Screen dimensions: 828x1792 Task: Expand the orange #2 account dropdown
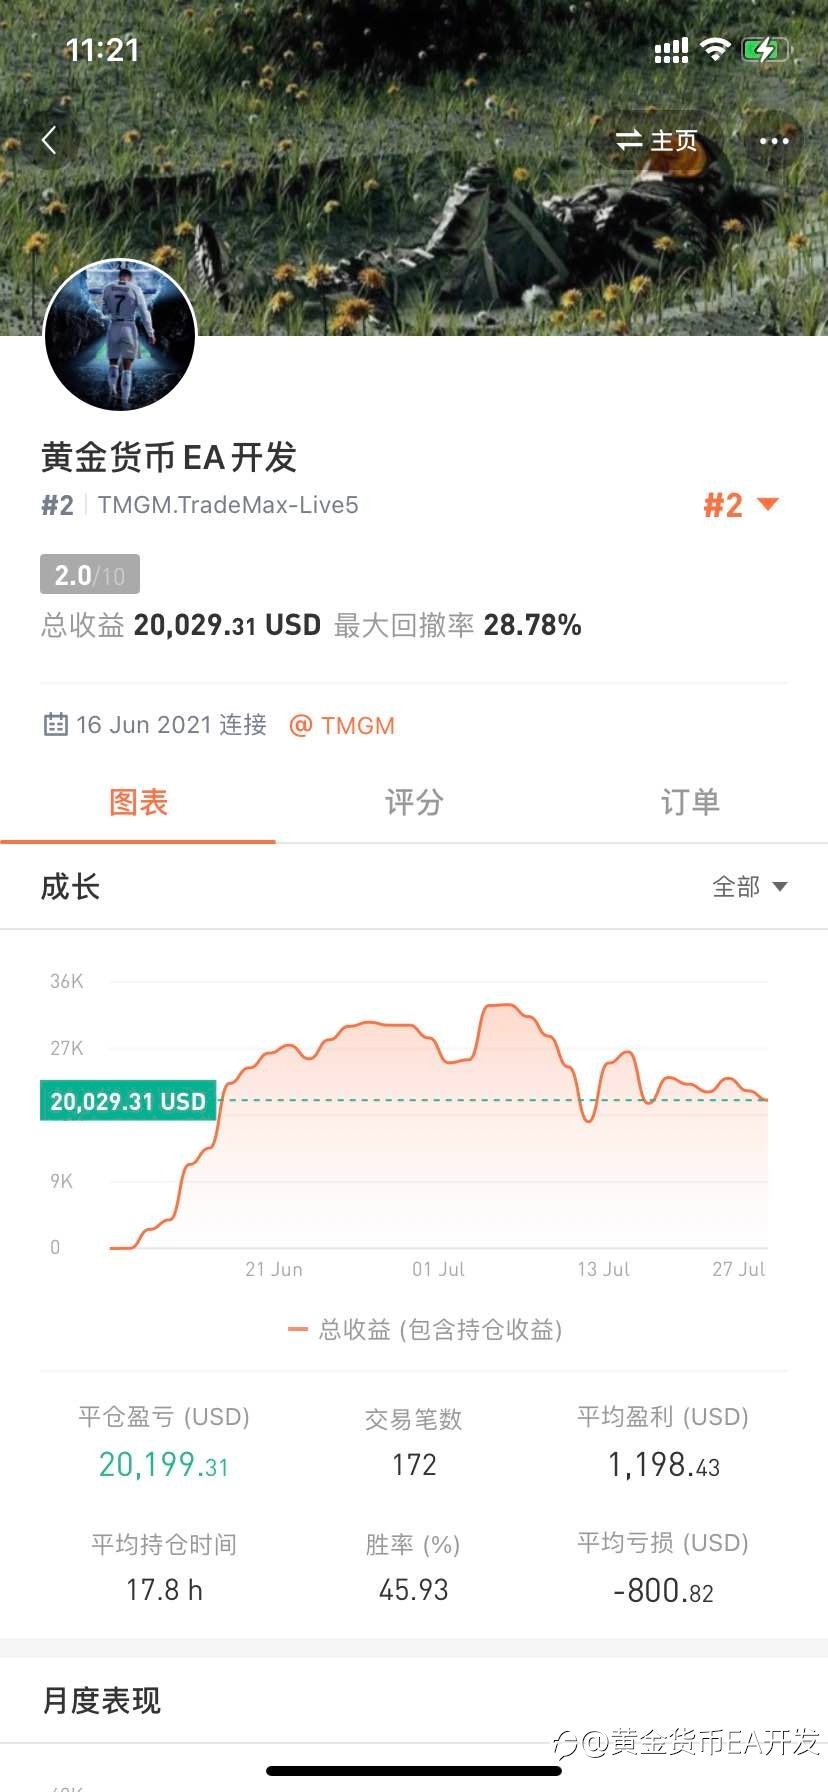pos(740,505)
